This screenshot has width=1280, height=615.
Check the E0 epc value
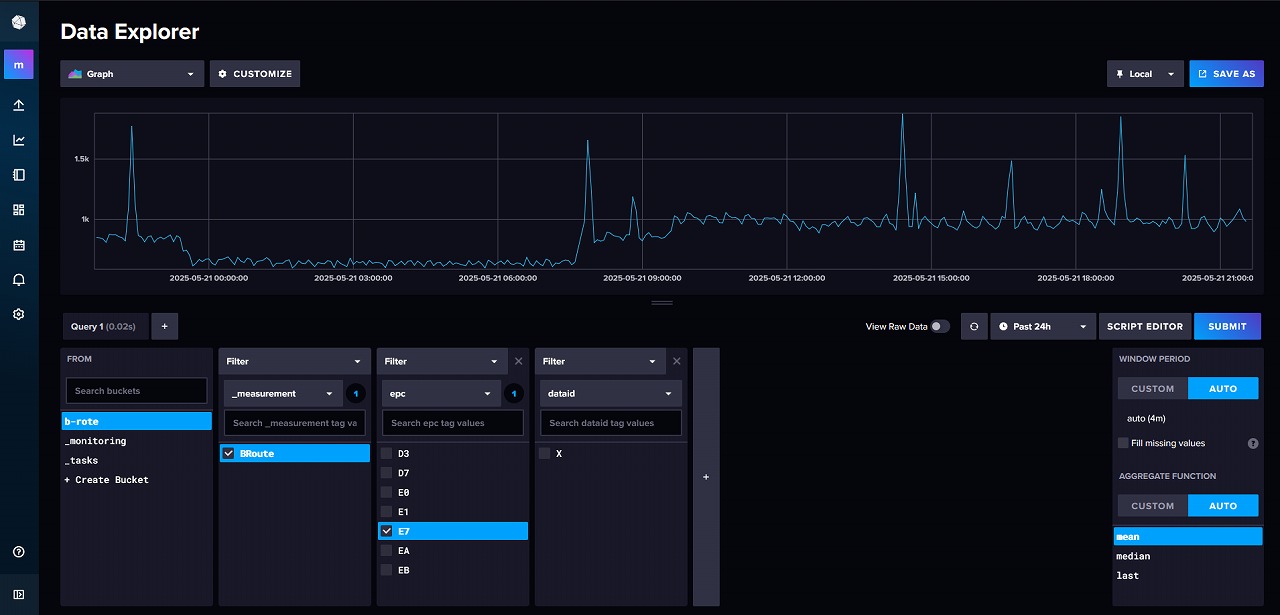tap(387, 492)
